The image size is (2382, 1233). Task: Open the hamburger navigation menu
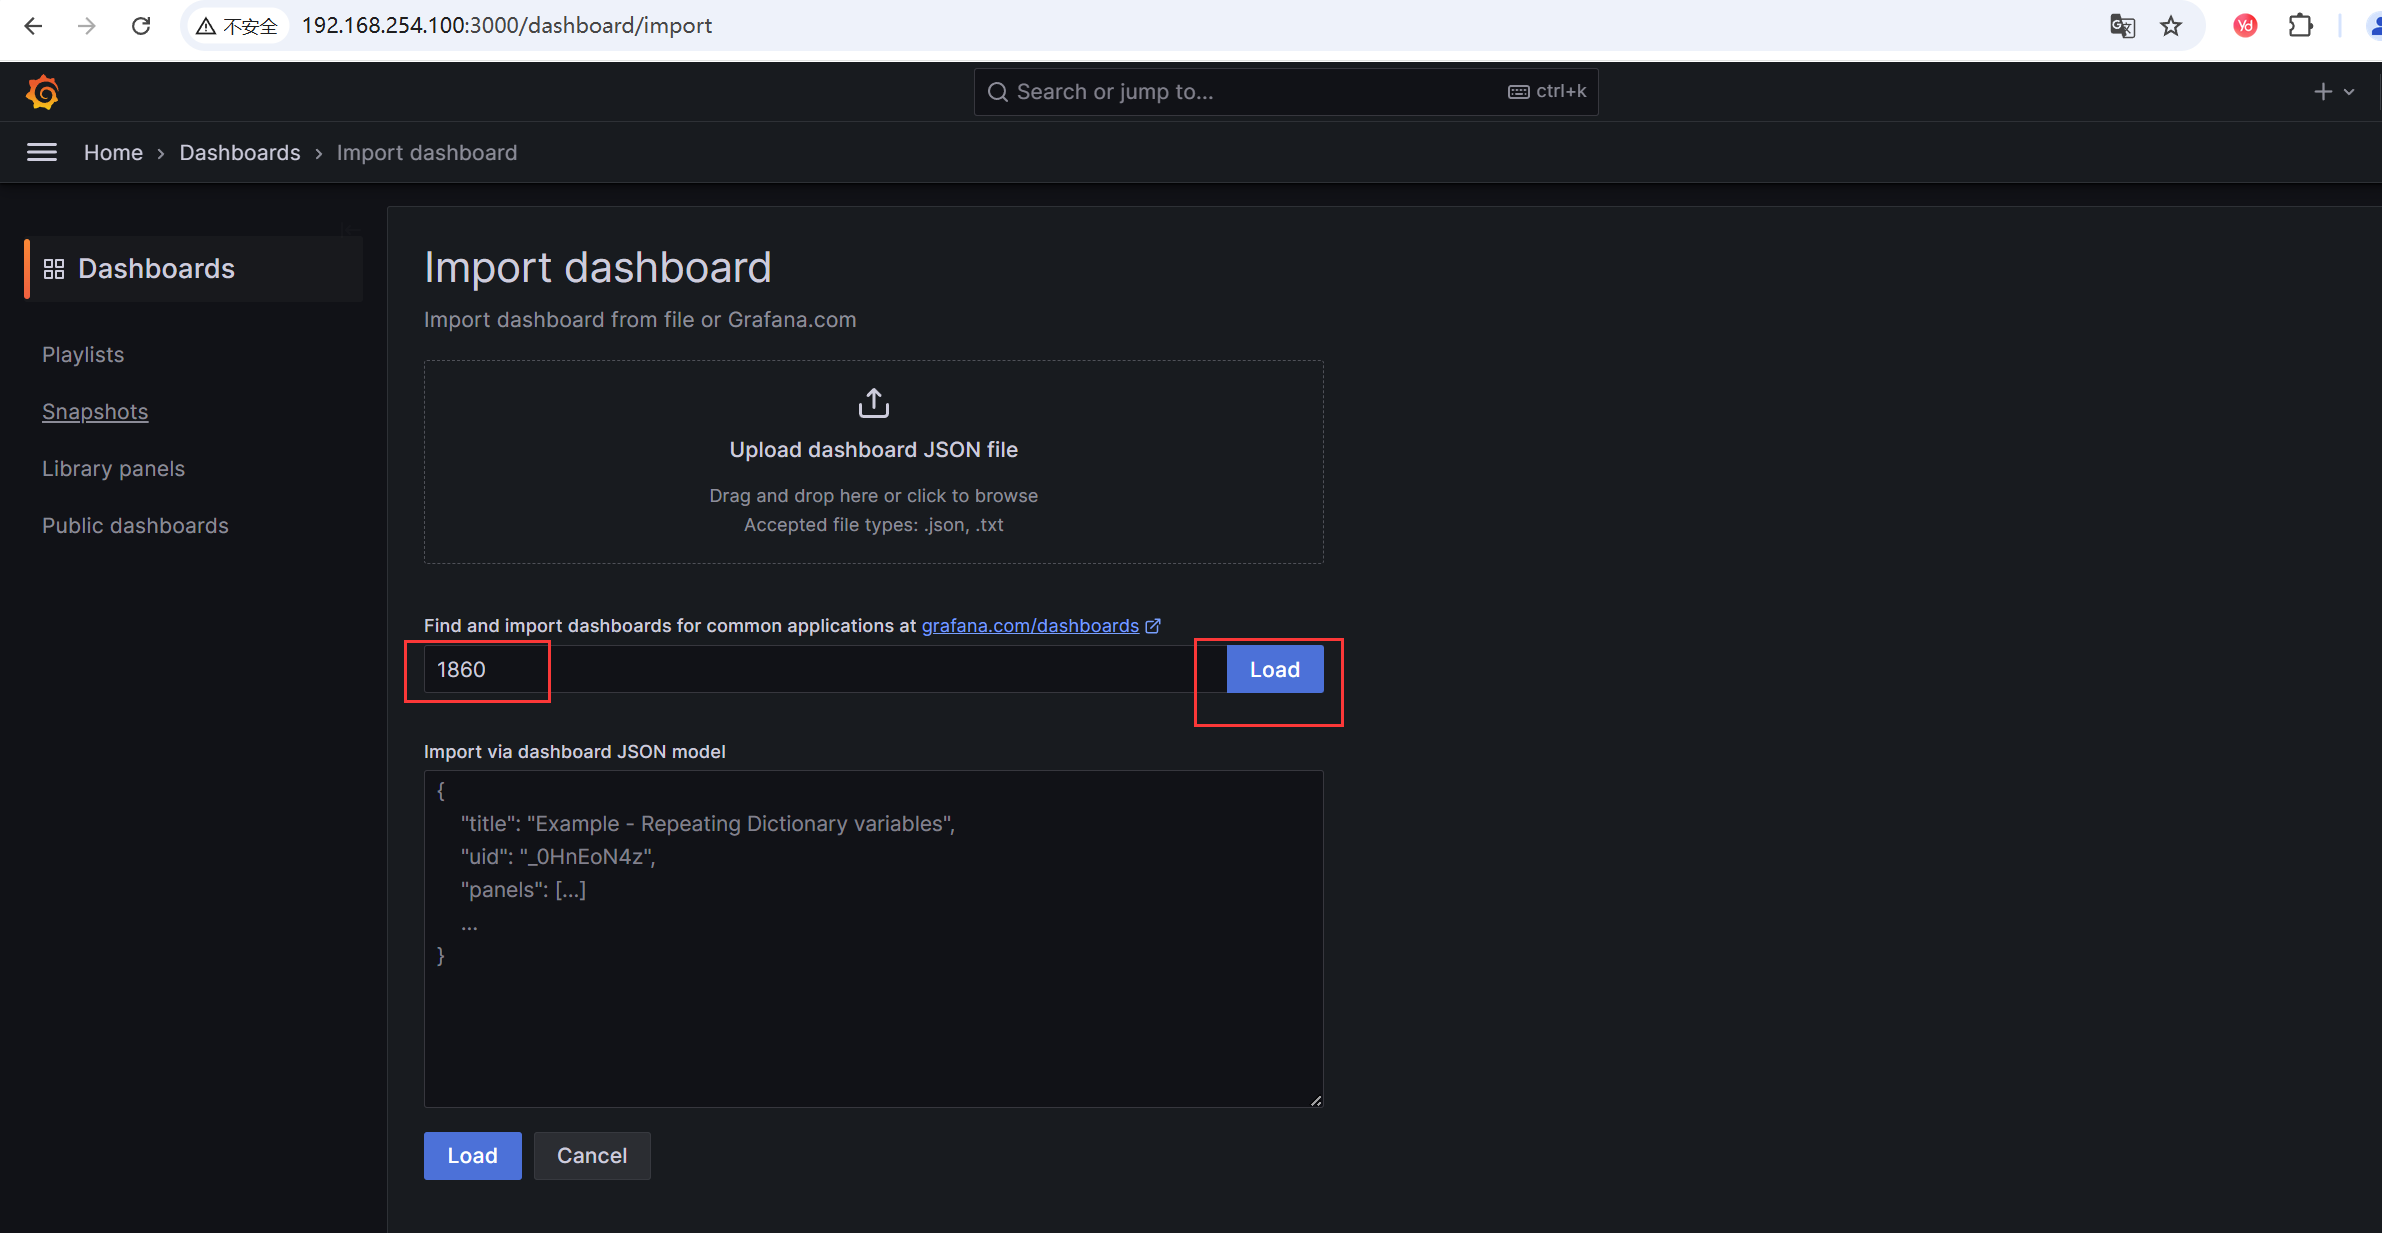41,152
